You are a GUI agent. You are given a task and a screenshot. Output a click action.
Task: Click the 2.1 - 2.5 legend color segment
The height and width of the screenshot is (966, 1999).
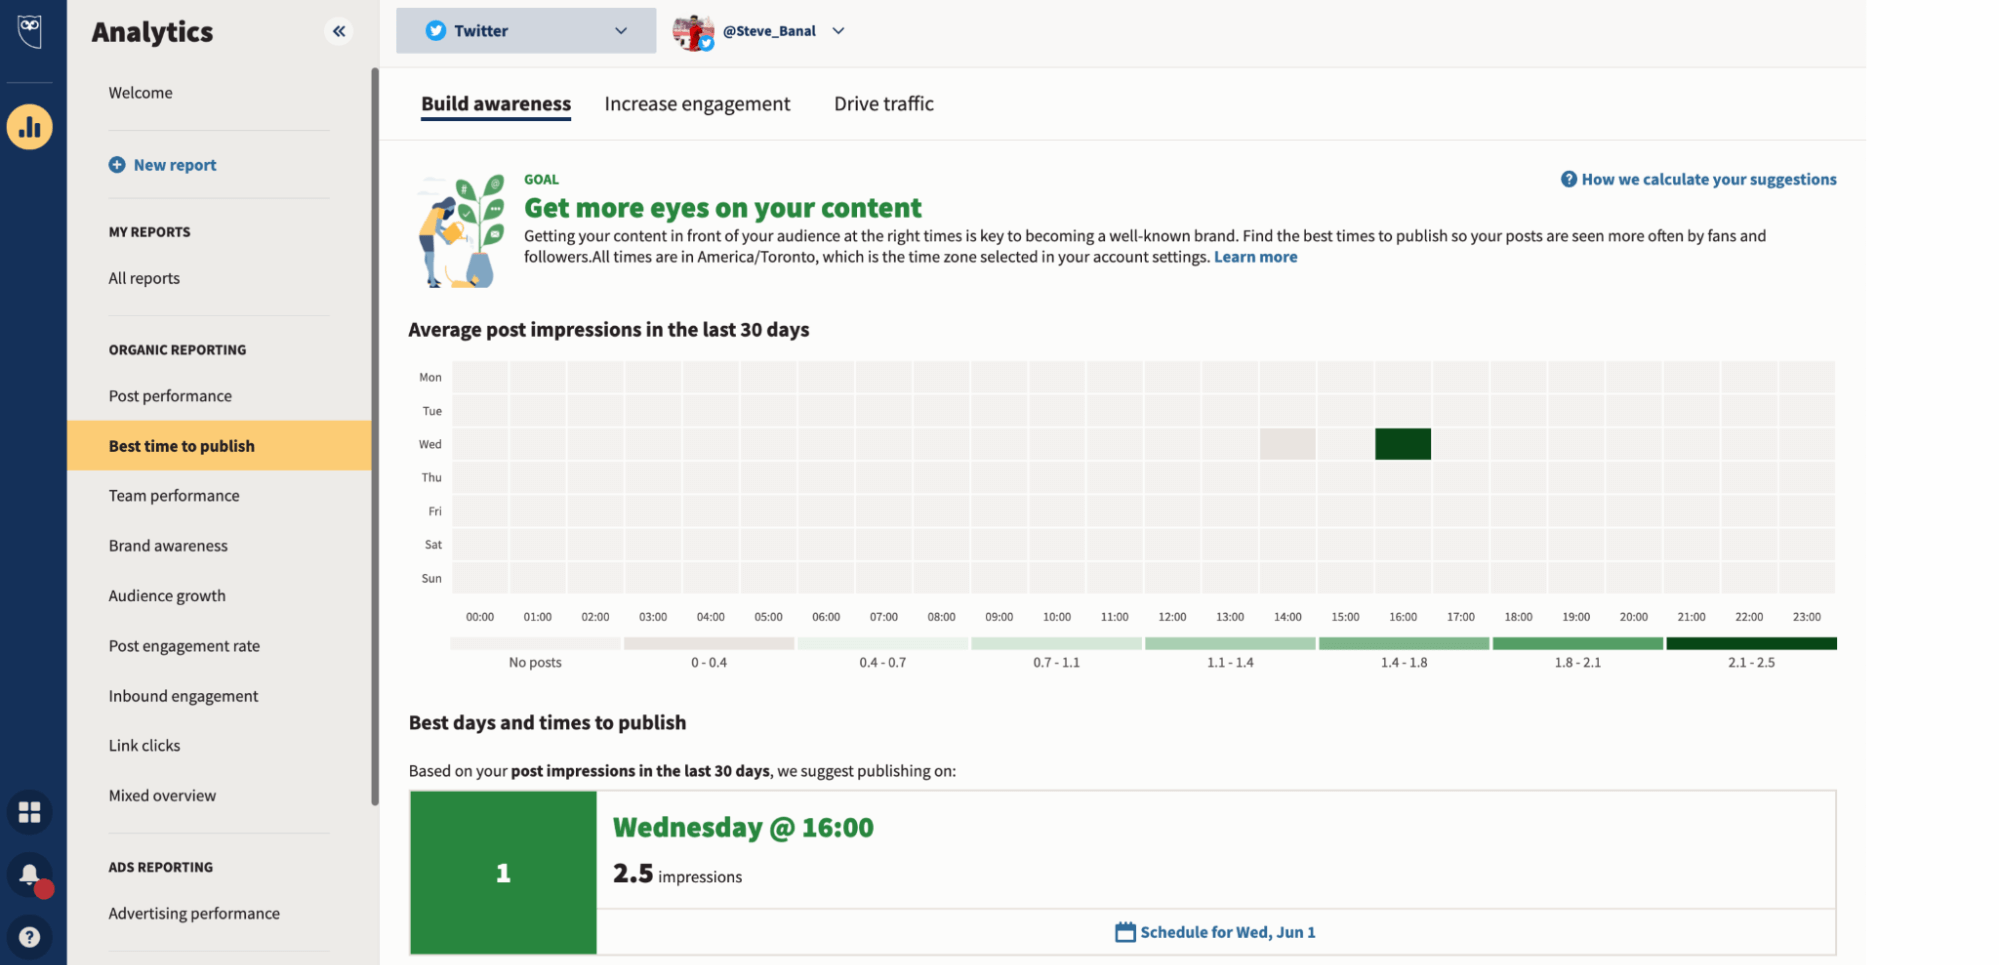pos(1750,643)
